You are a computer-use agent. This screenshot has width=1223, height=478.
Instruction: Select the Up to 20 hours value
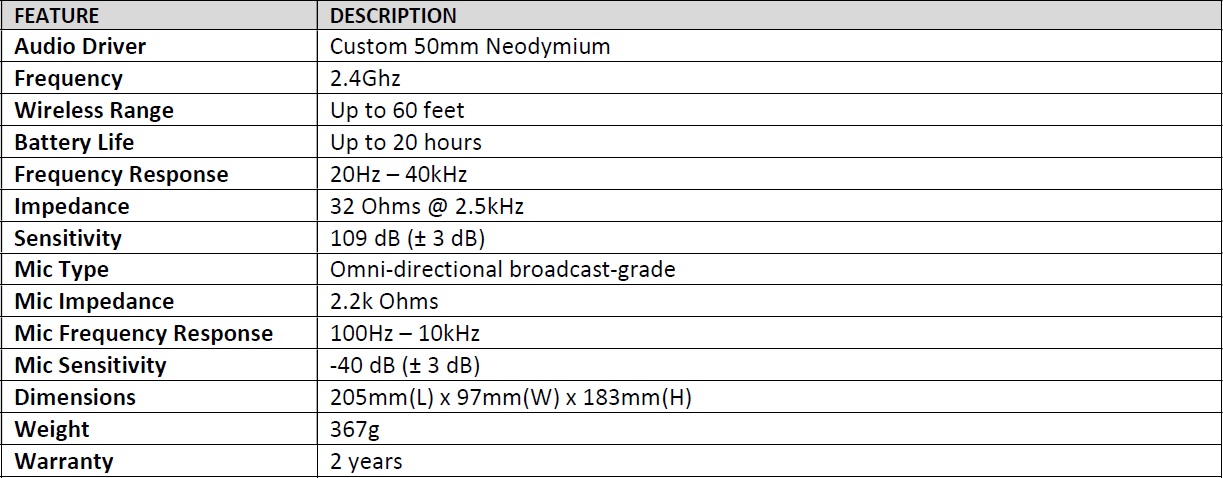[x=406, y=142]
